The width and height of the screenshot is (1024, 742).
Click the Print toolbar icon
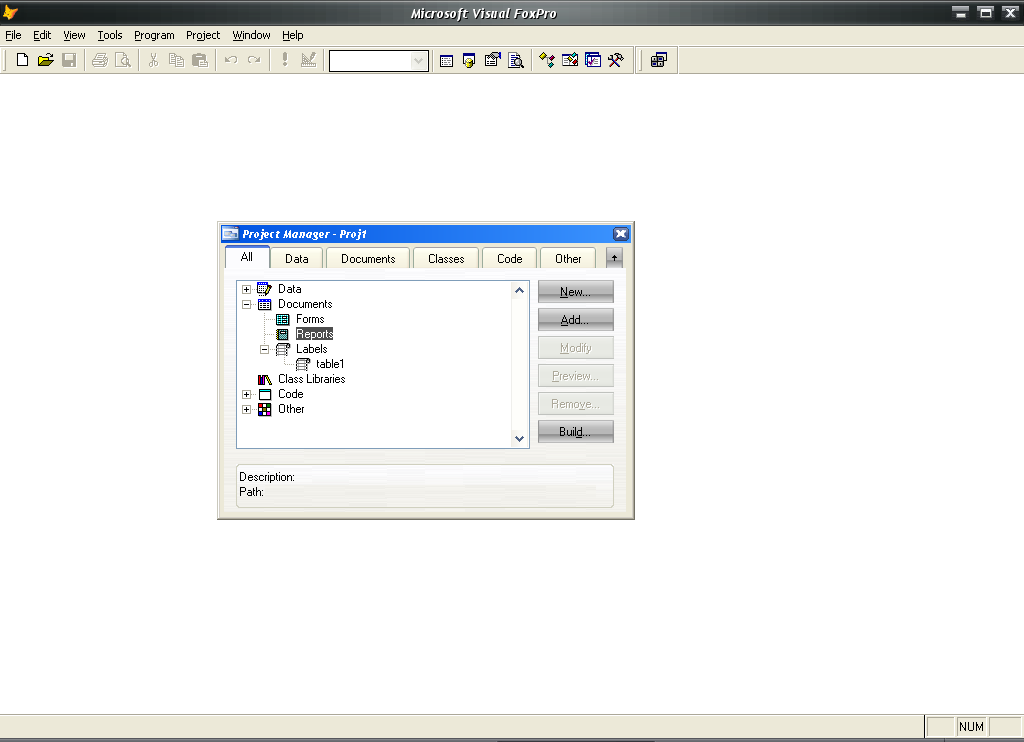click(x=99, y=60)
